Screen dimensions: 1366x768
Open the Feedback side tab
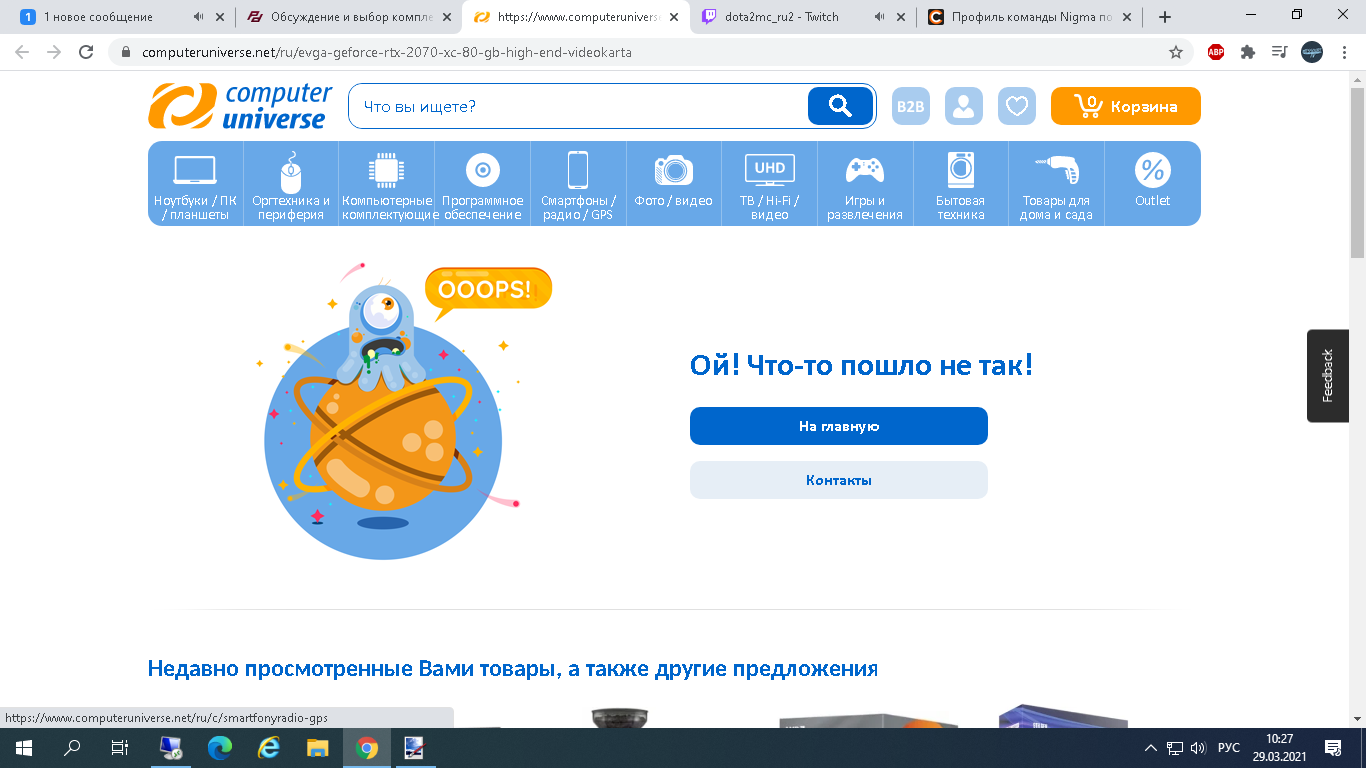[1327, 374]
